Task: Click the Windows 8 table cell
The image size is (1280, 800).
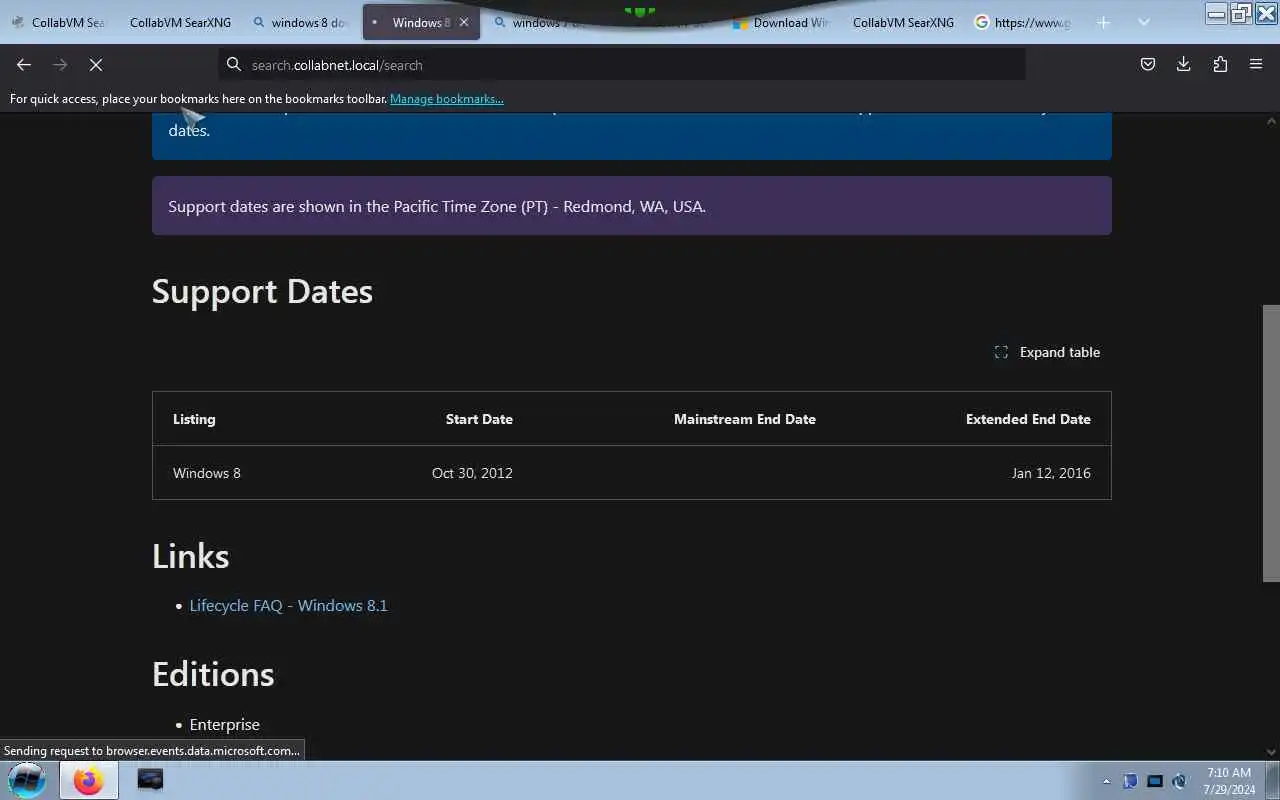Action: pos(207,473)
